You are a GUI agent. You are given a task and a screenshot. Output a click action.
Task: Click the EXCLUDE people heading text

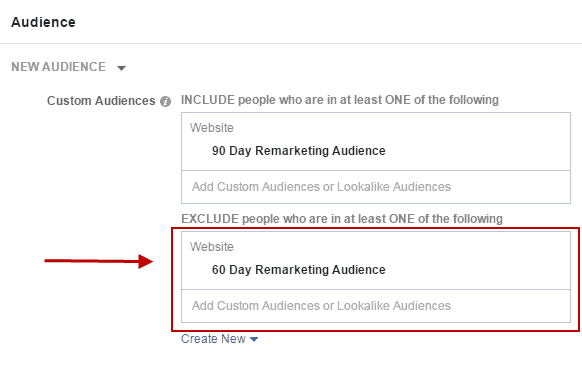pos(342,219)
